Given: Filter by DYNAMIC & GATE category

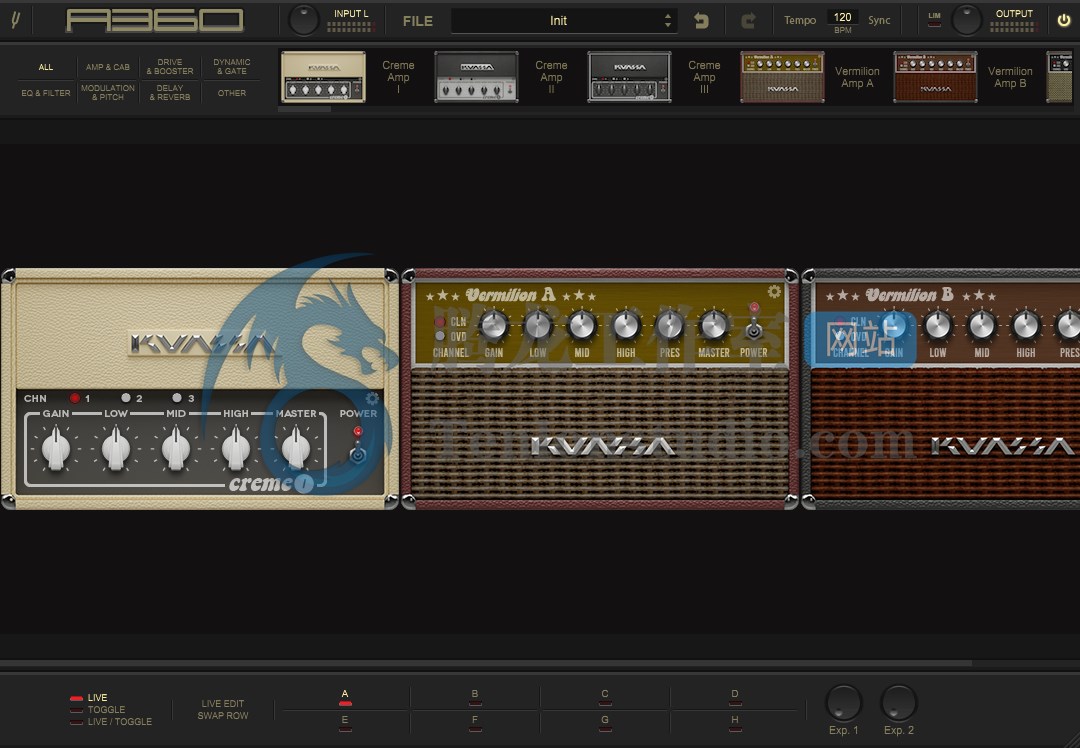Looking at the screenshot, I should 232,67.
